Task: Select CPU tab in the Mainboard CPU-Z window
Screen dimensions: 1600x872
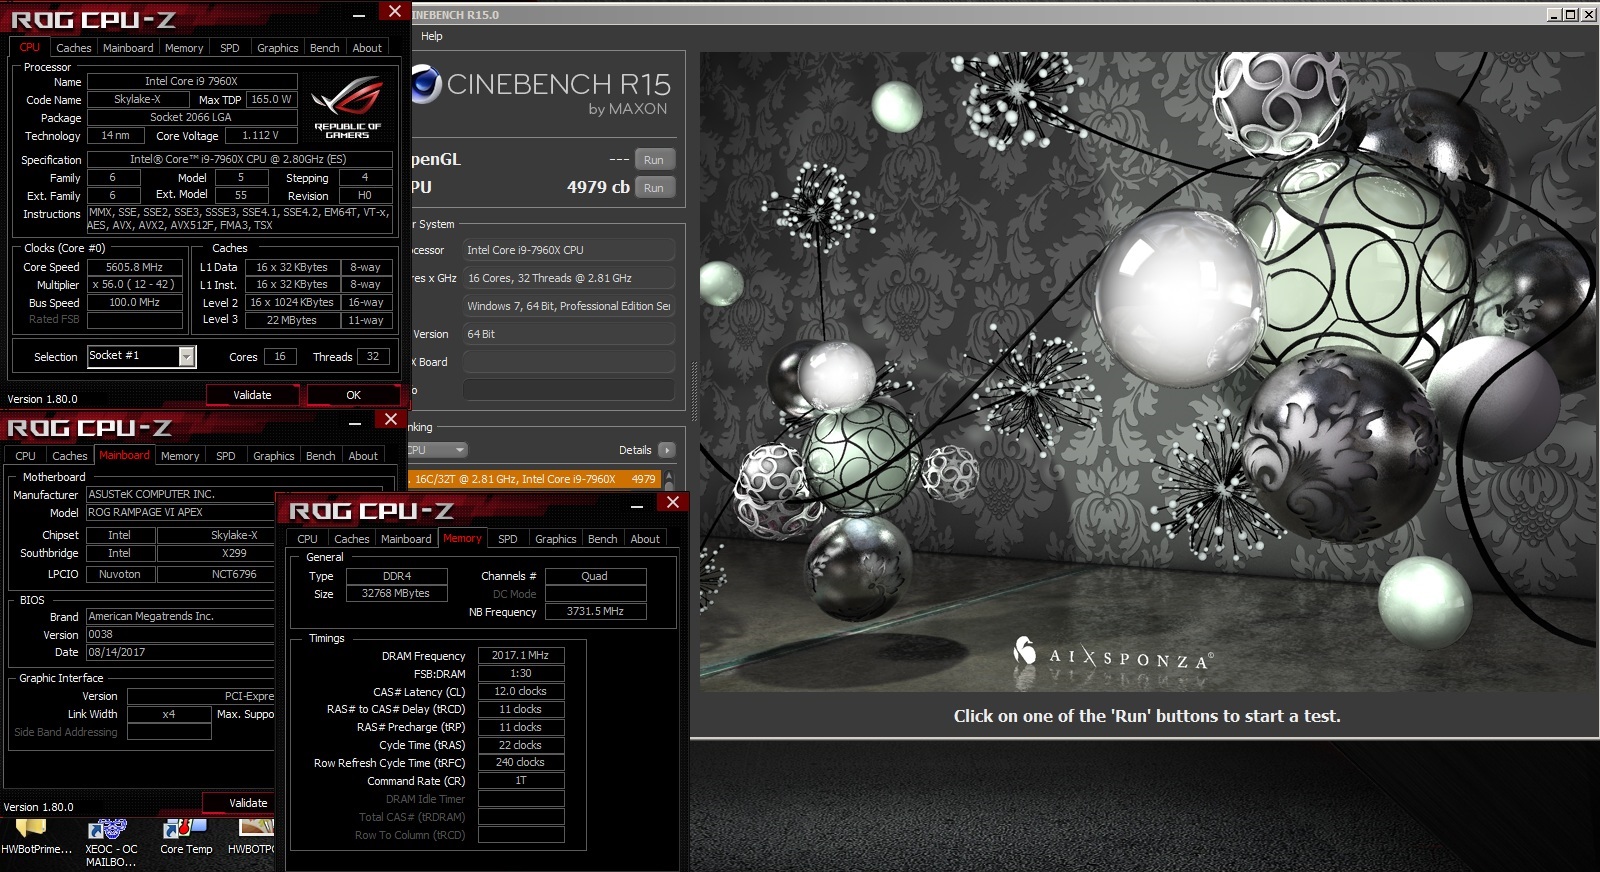Action: coord(26,456)
